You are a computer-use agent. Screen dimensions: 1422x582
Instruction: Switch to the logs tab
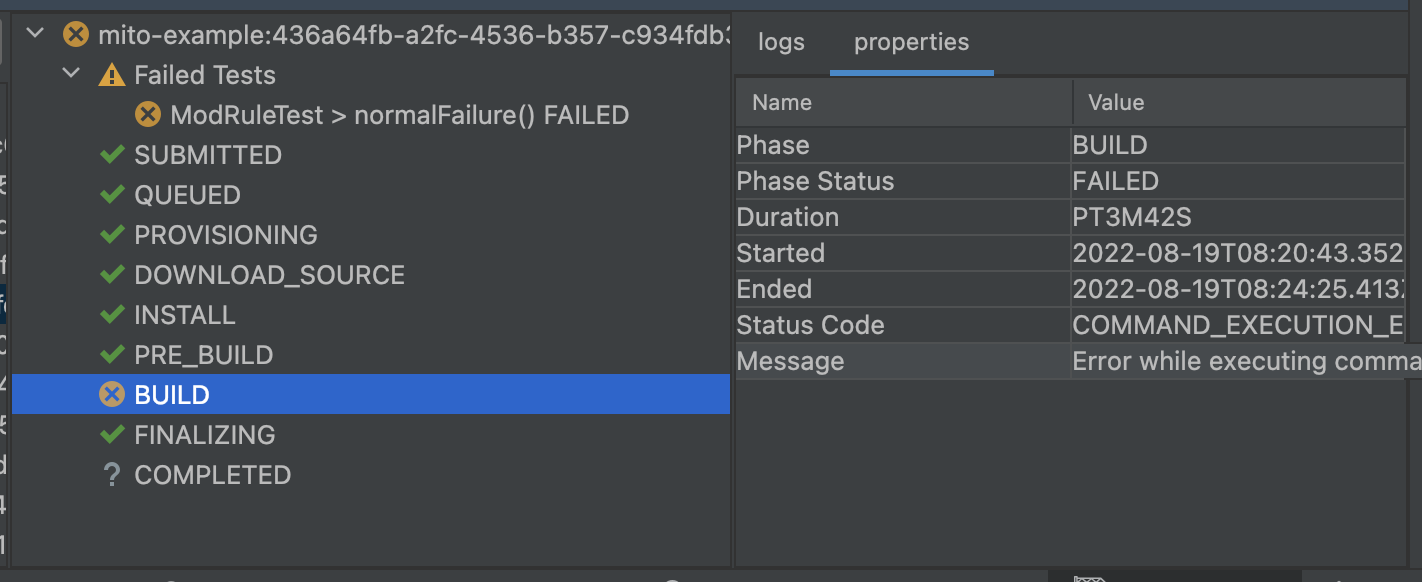pos(781,43)
